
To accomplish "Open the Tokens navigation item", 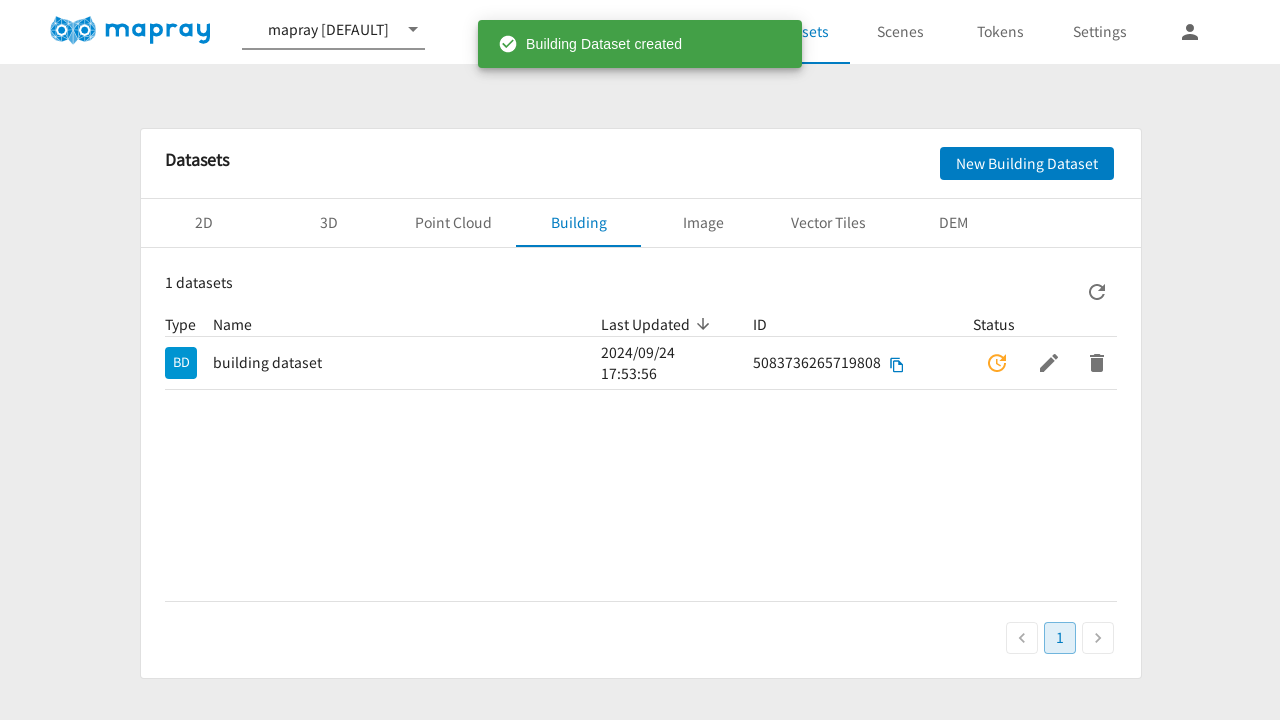I will pos(1000,32).
